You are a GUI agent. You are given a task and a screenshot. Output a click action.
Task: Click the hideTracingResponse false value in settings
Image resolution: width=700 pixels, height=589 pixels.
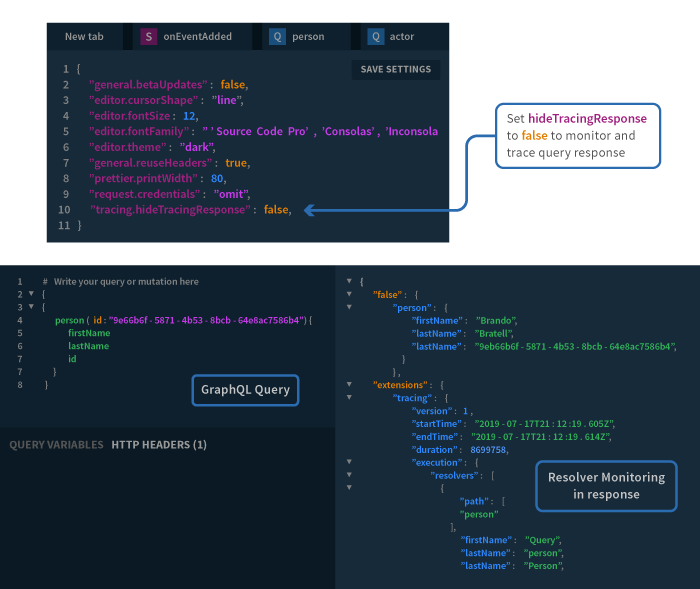(276, 209)
